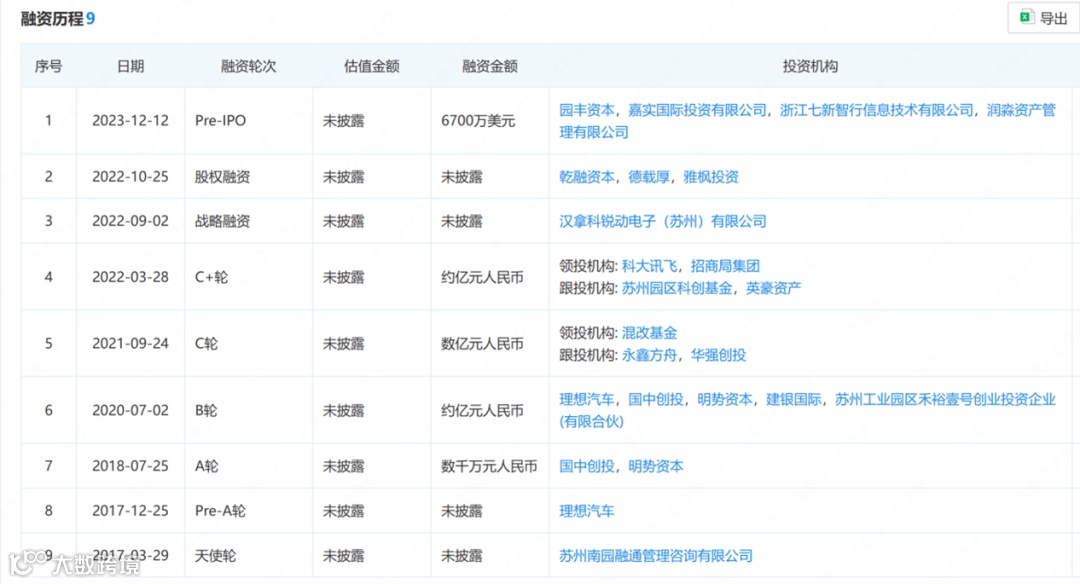Image resolution: width=1080 pixels, height=584 pixels.
Task: Select date cell 2020-07-02
Action: coord(130,410)
